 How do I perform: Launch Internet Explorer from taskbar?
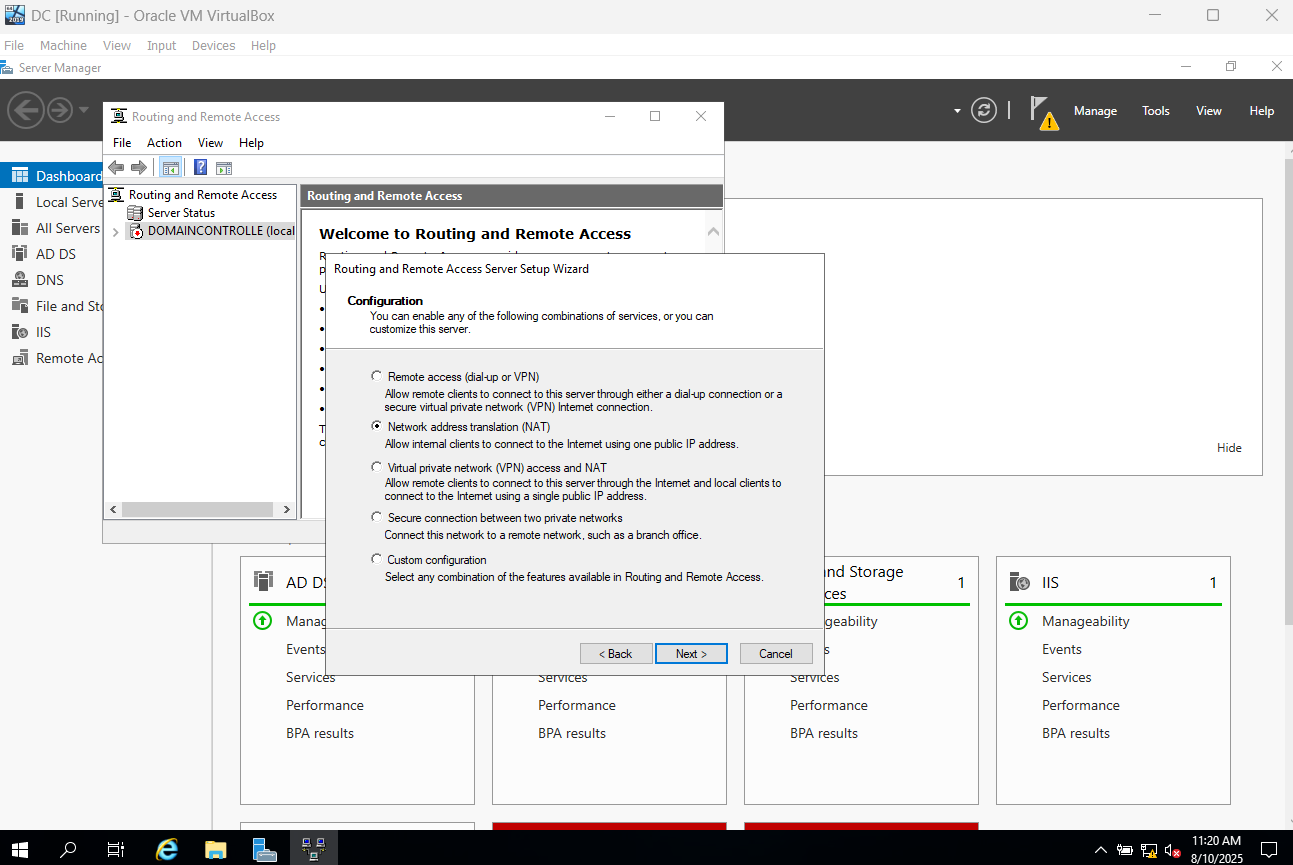167,849
